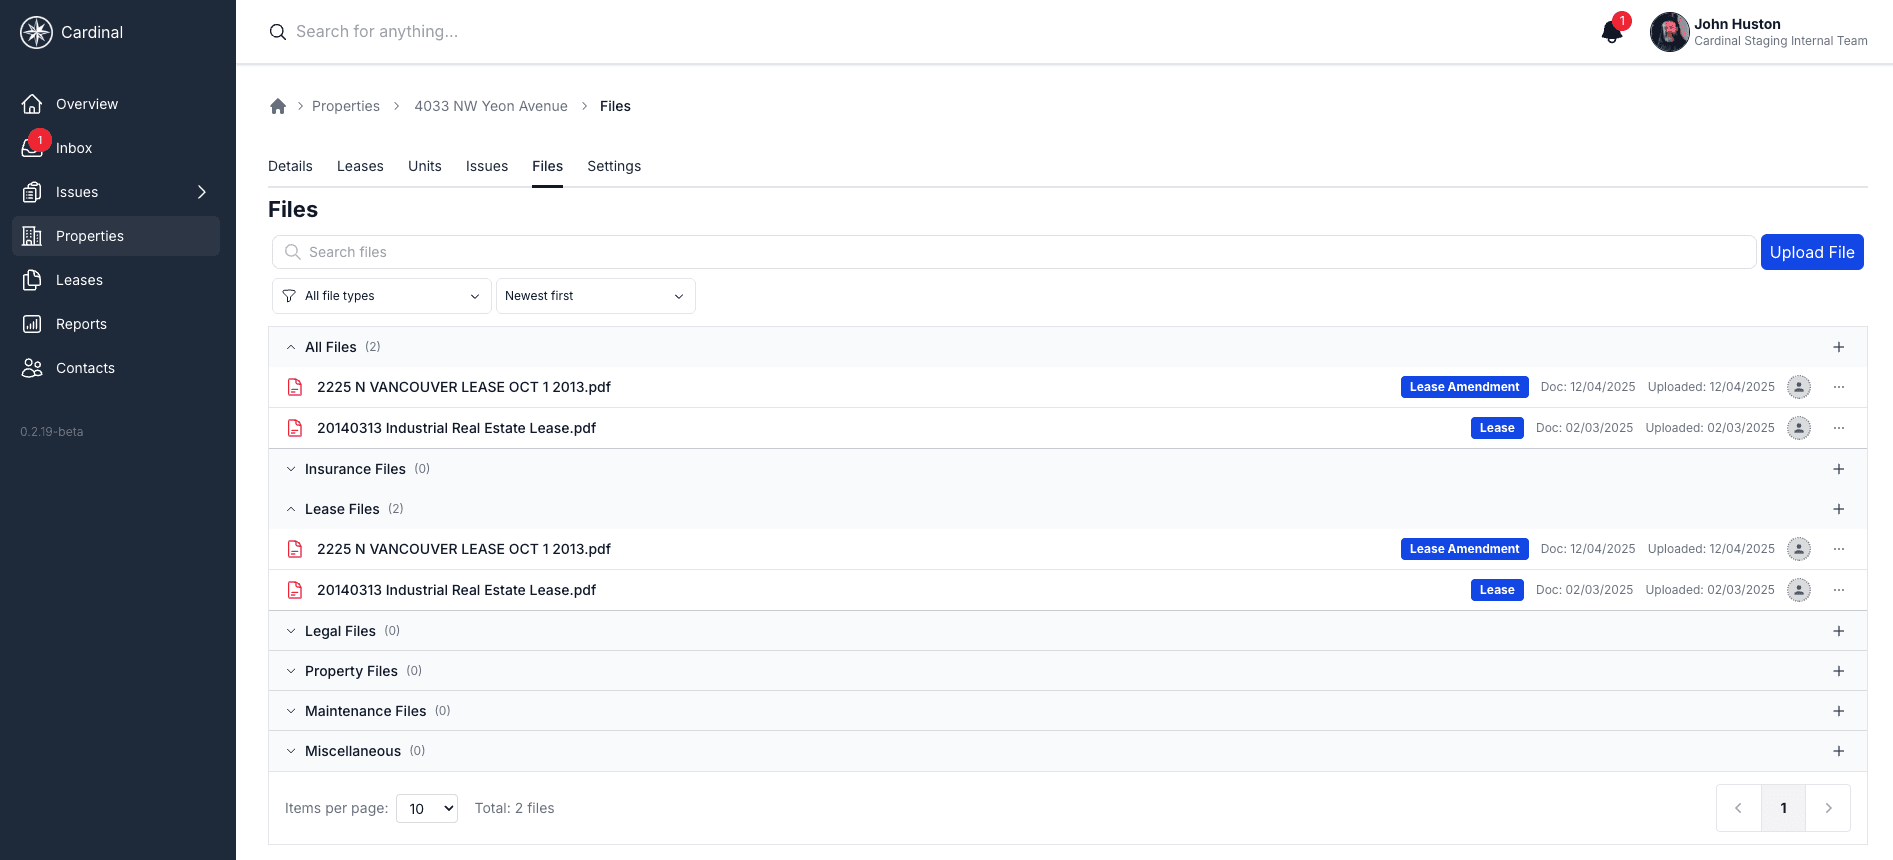Add a file to Legal Files with the plus
The image size is (1893, 860).
tap(1838, 631)
